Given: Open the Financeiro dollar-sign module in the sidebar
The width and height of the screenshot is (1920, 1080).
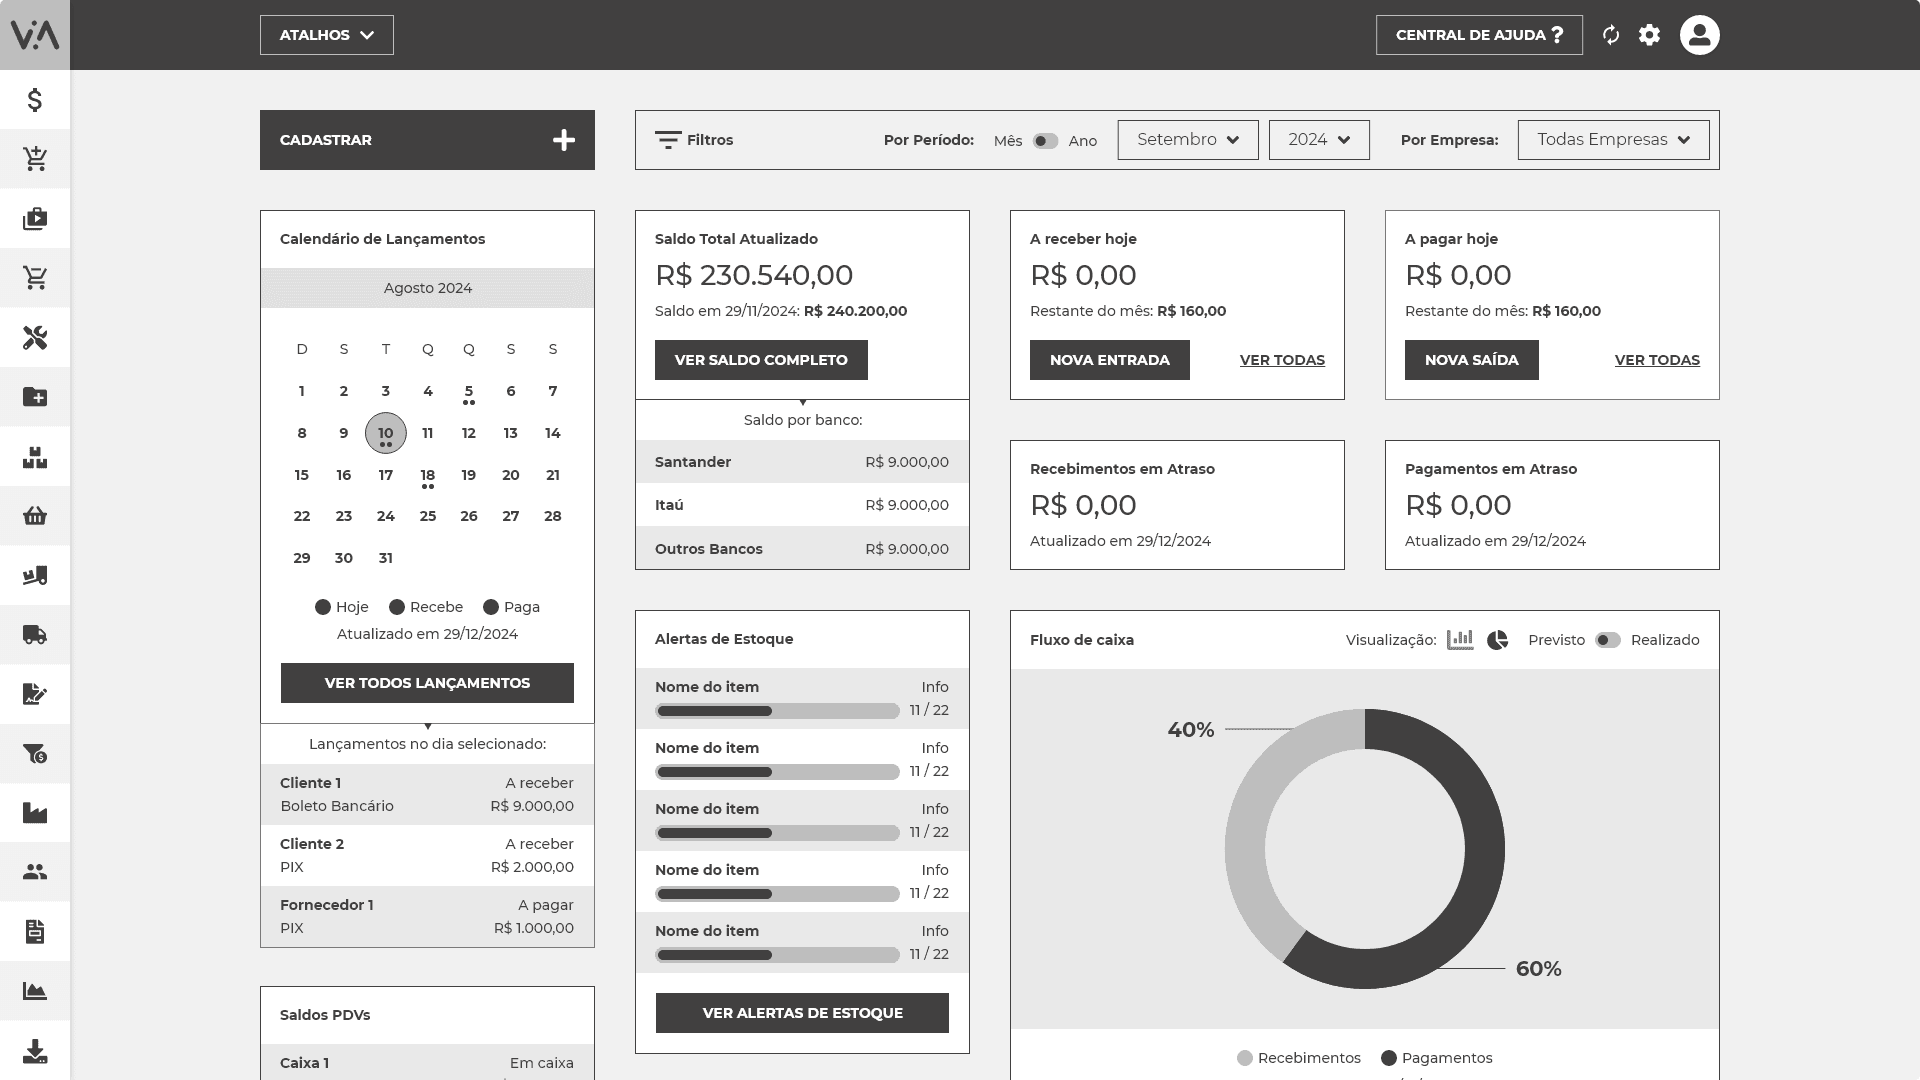Looking at the screenshot, I should pos(35,100).
